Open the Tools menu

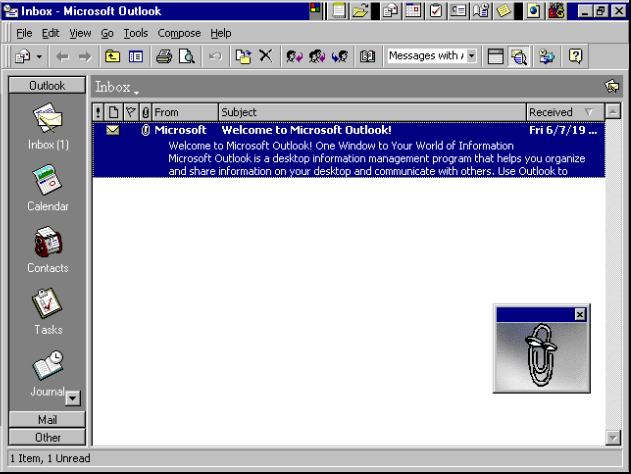point(136,33)
